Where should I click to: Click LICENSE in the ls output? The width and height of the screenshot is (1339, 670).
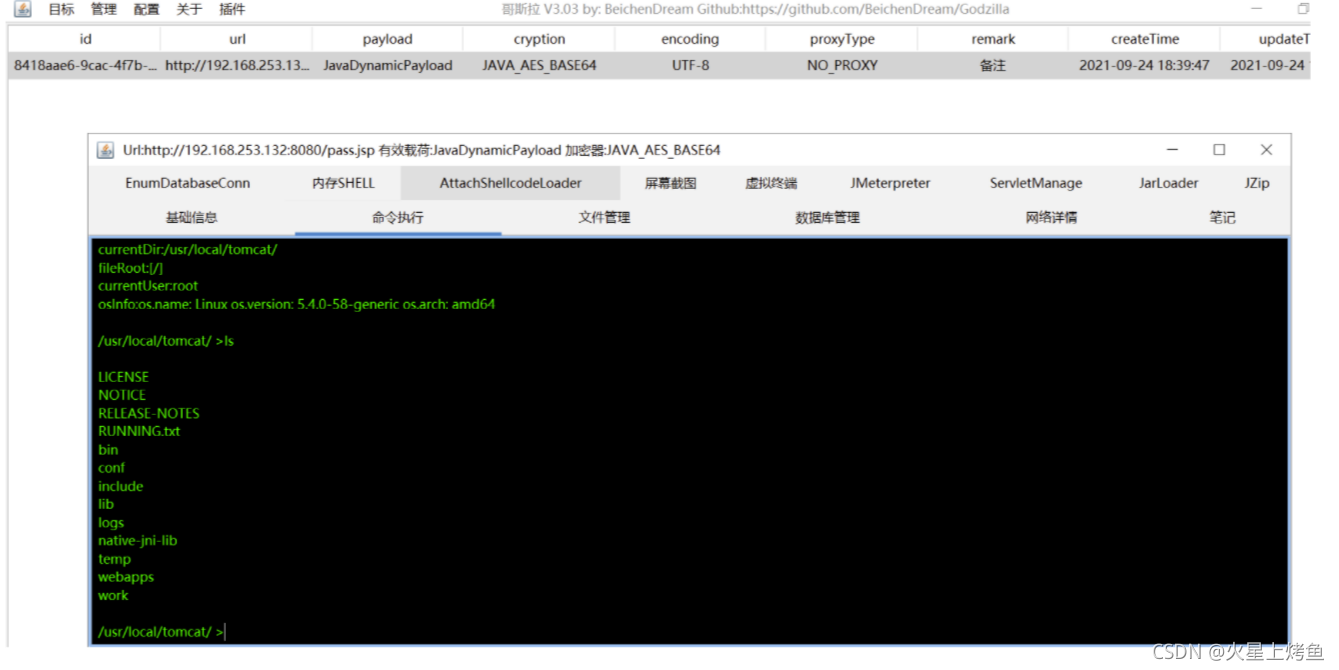coord(123,377)
